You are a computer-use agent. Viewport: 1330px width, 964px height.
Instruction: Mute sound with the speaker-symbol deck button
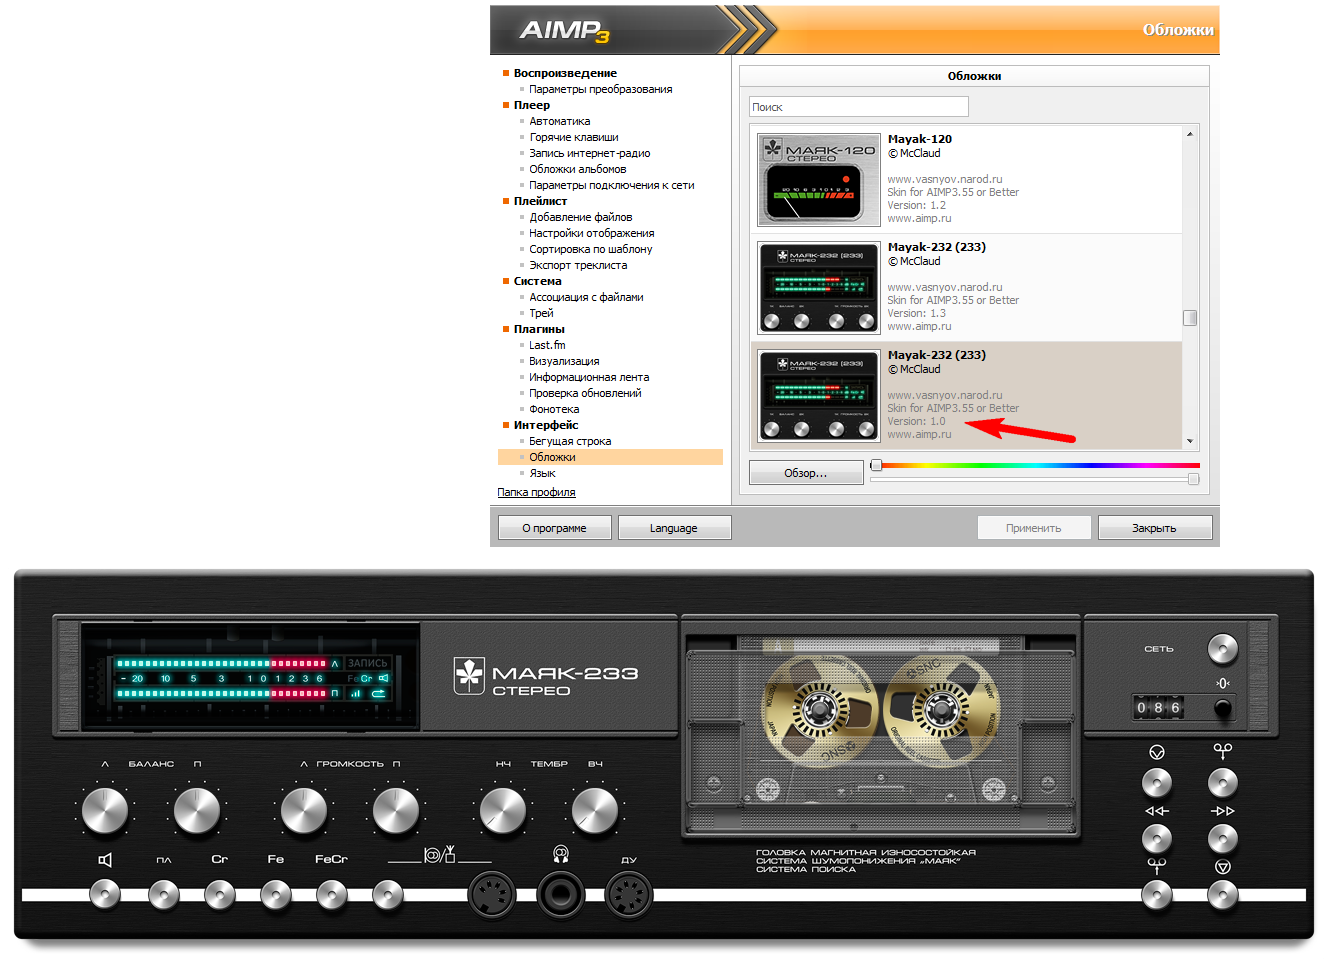tap(105, 894)
